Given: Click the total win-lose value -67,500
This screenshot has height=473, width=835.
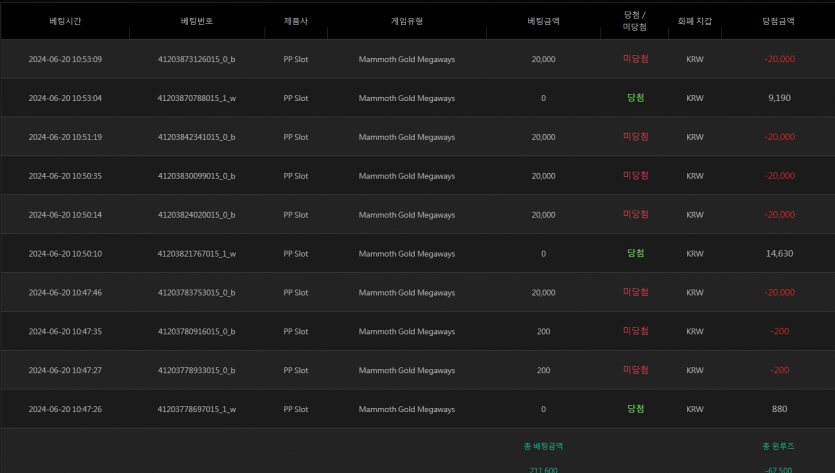Looking at the screenshot, I should (779, 470).
